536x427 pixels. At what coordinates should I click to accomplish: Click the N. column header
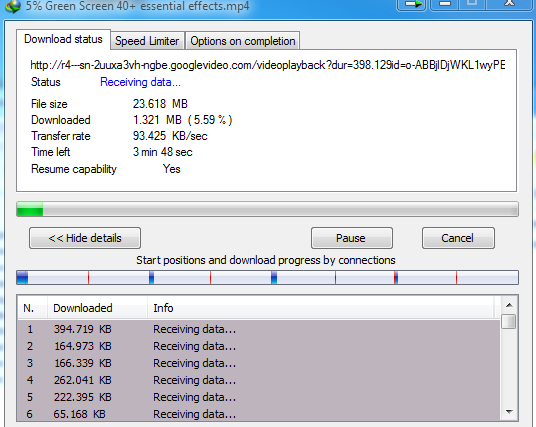point(32,308)
